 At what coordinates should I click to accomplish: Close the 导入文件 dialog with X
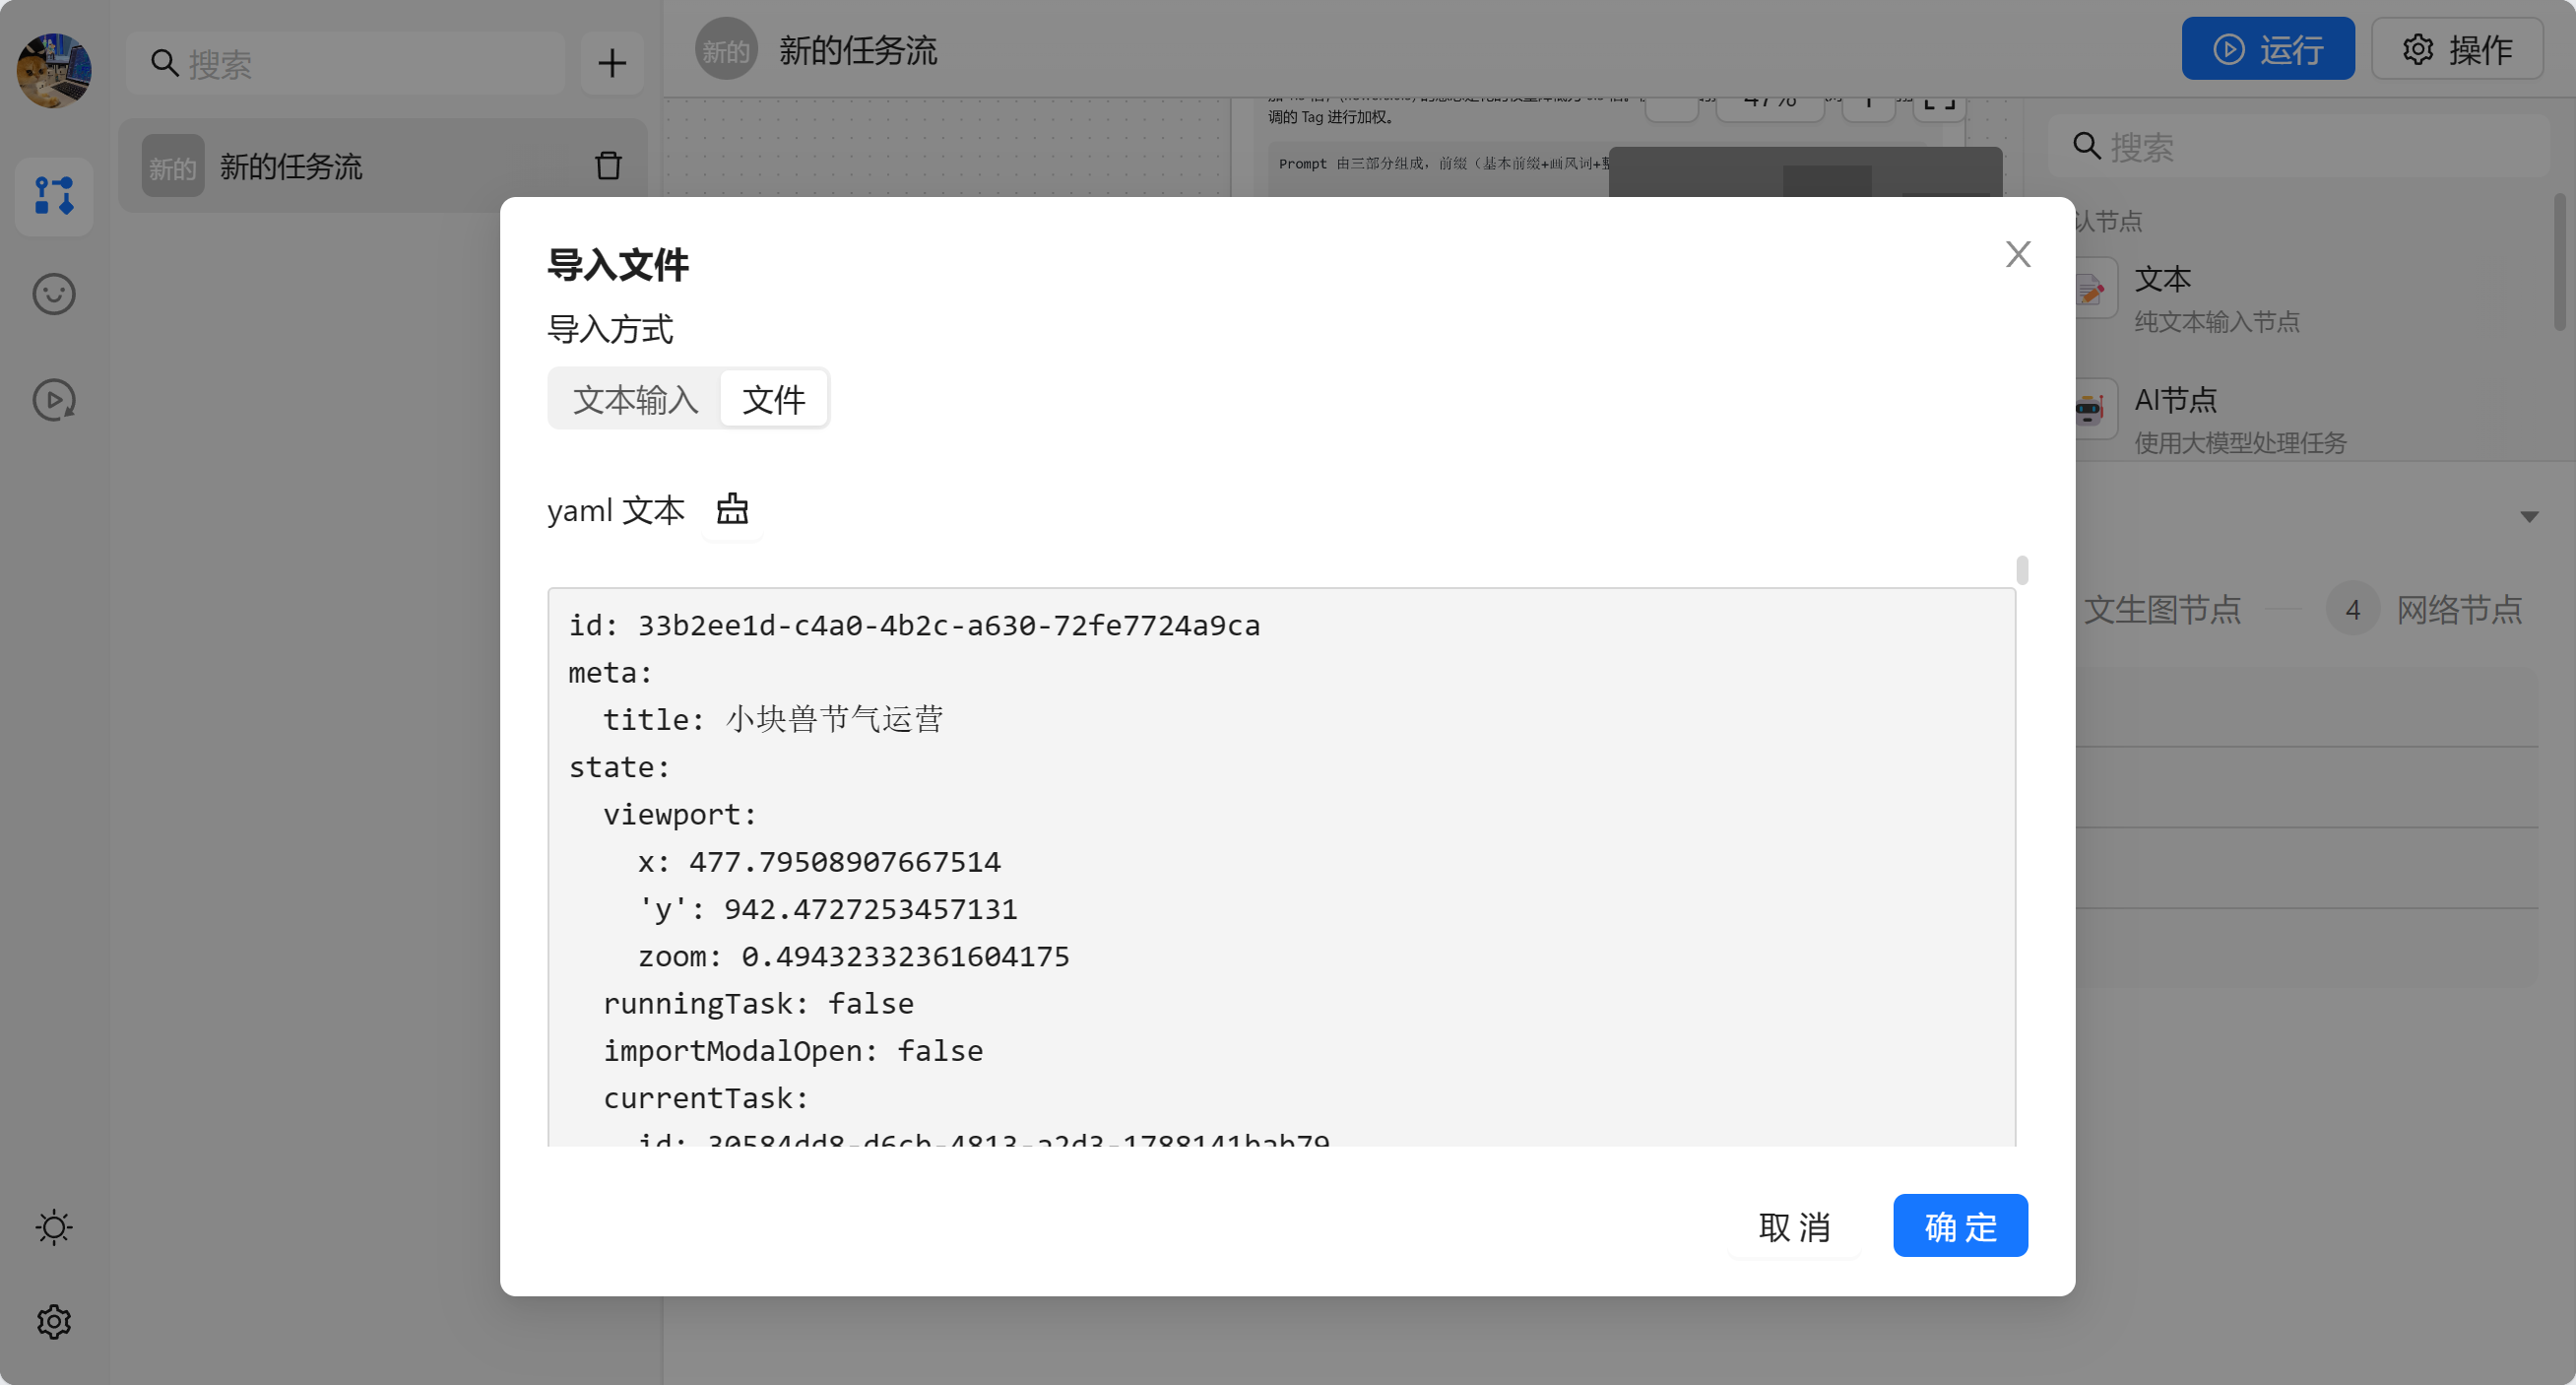(2018, 254)
